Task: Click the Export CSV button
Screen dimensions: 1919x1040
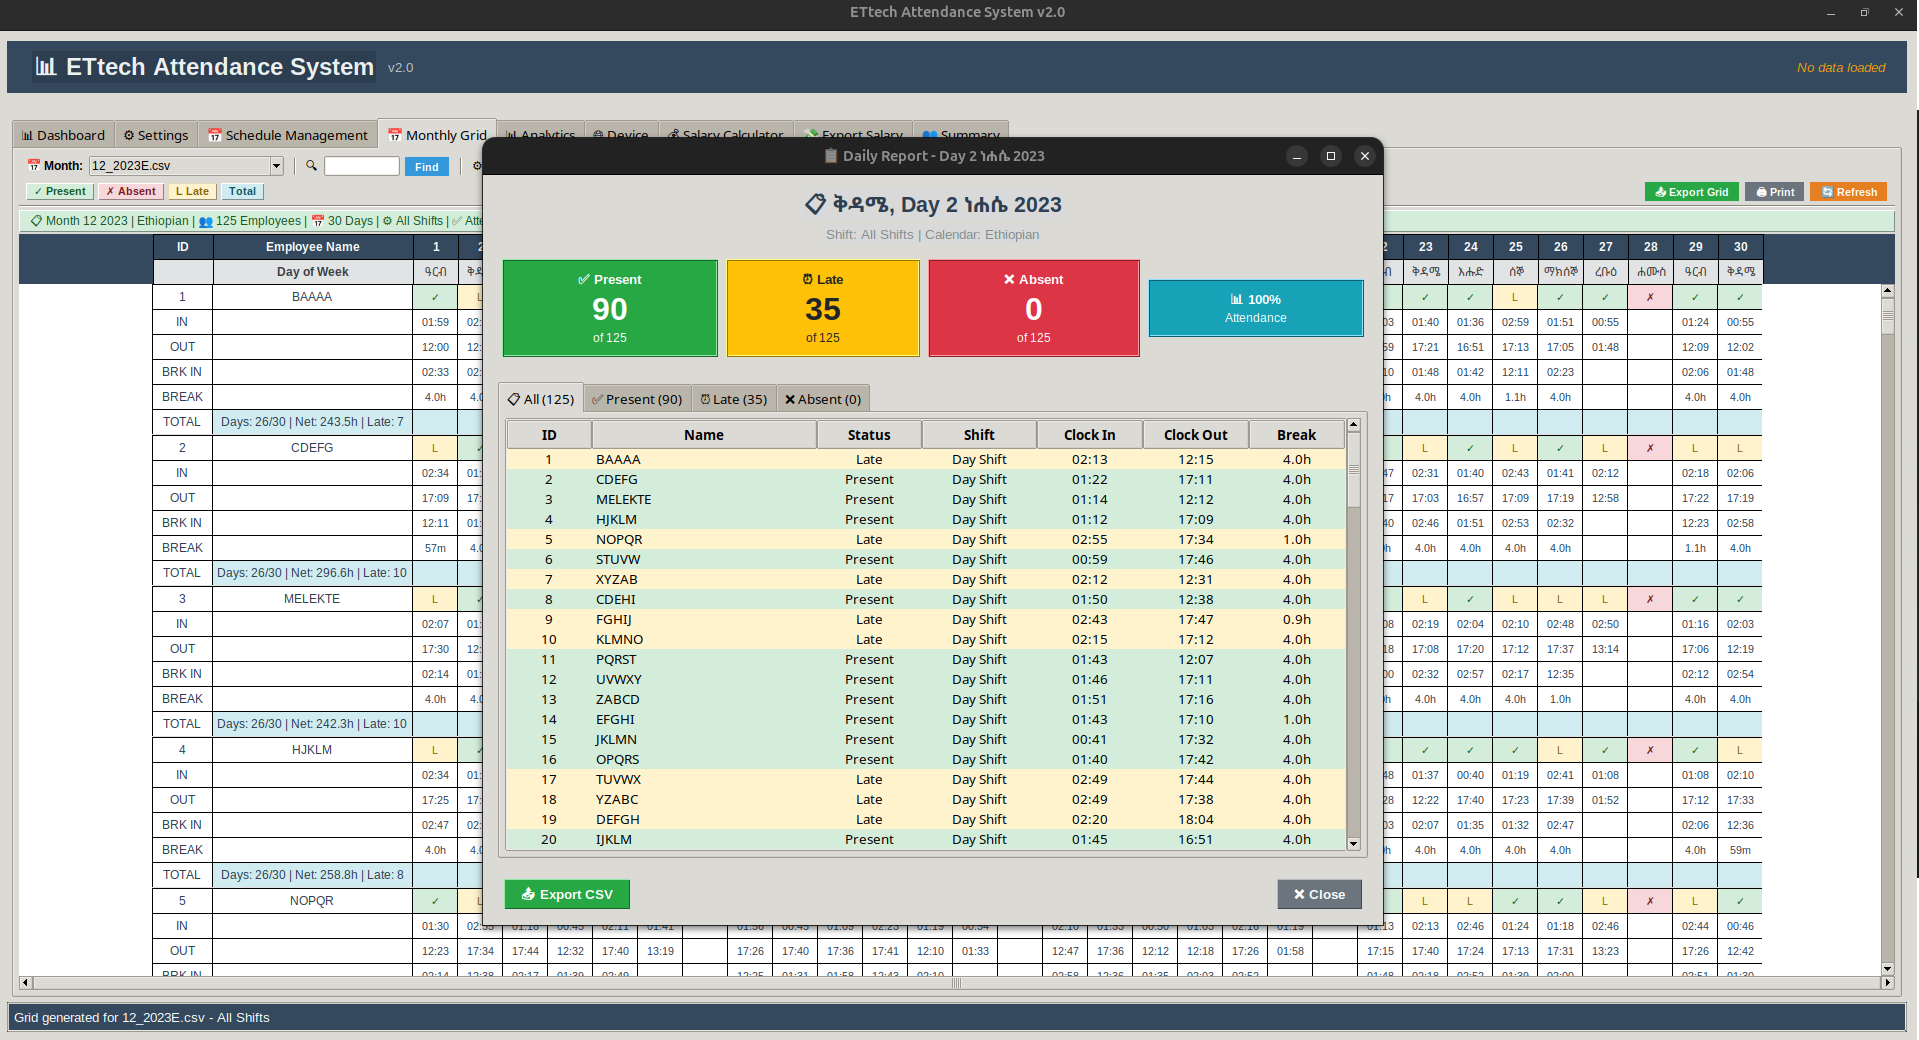Action: pos(567,894)
